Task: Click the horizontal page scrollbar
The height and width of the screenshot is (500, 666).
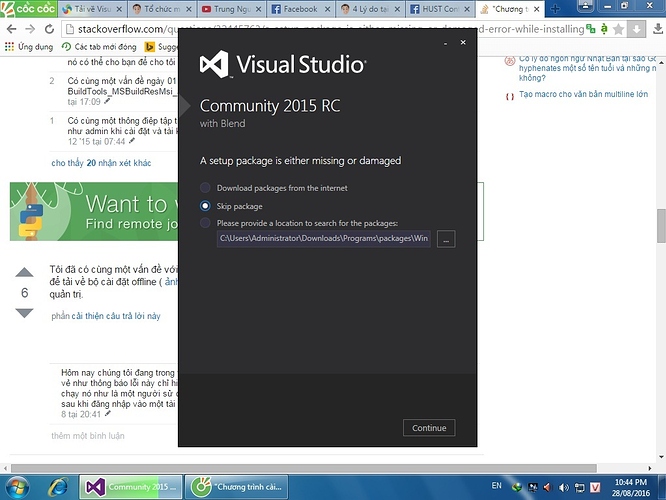Action: pyautogui.click(x=304, y=468)
